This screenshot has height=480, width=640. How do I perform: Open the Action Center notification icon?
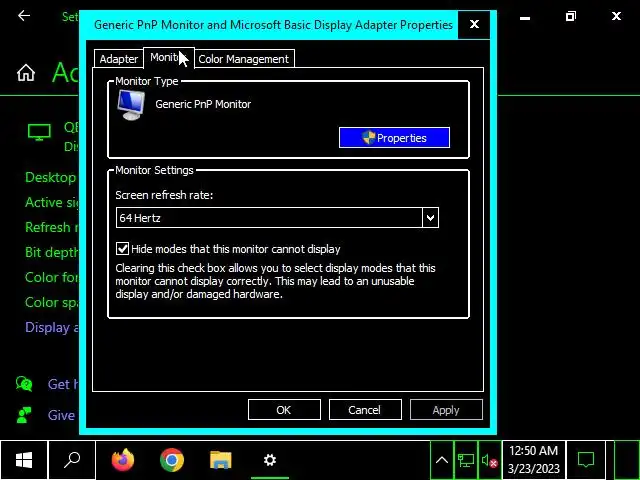pos(586,460)
